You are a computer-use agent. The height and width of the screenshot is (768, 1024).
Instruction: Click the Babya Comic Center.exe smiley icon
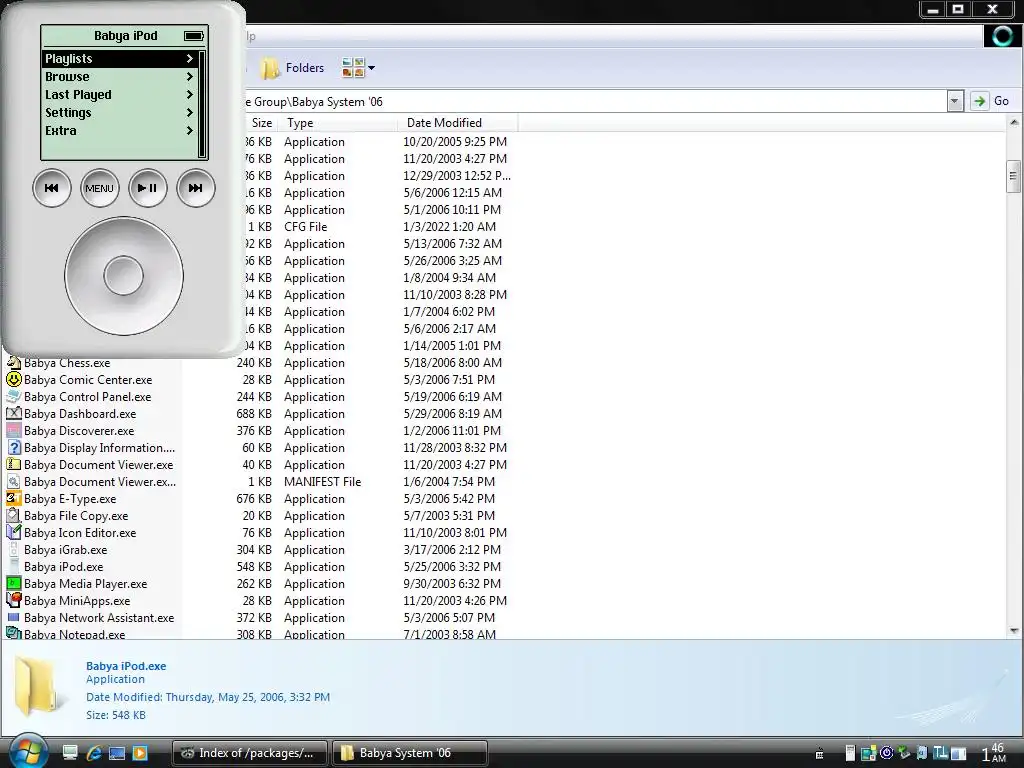[x=13, y=379]
